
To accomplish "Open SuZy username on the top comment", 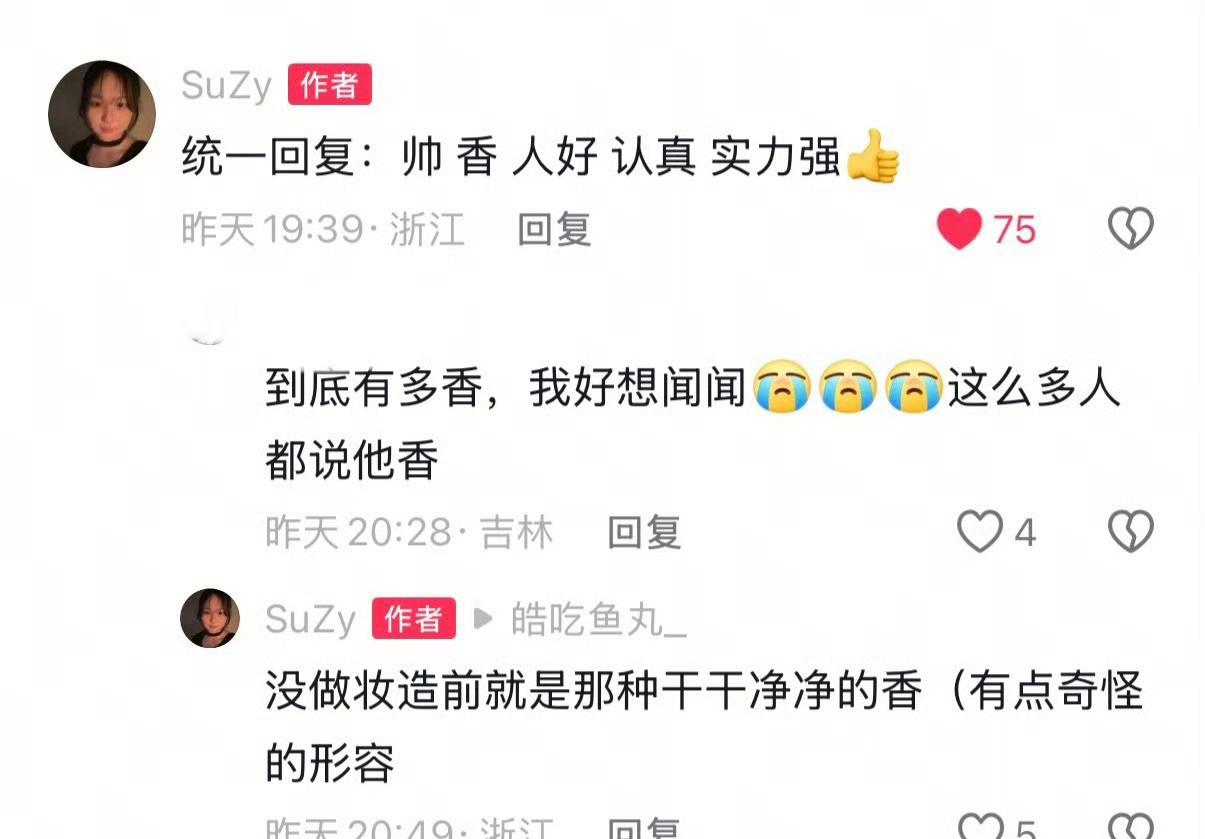I will coord(227,86).
